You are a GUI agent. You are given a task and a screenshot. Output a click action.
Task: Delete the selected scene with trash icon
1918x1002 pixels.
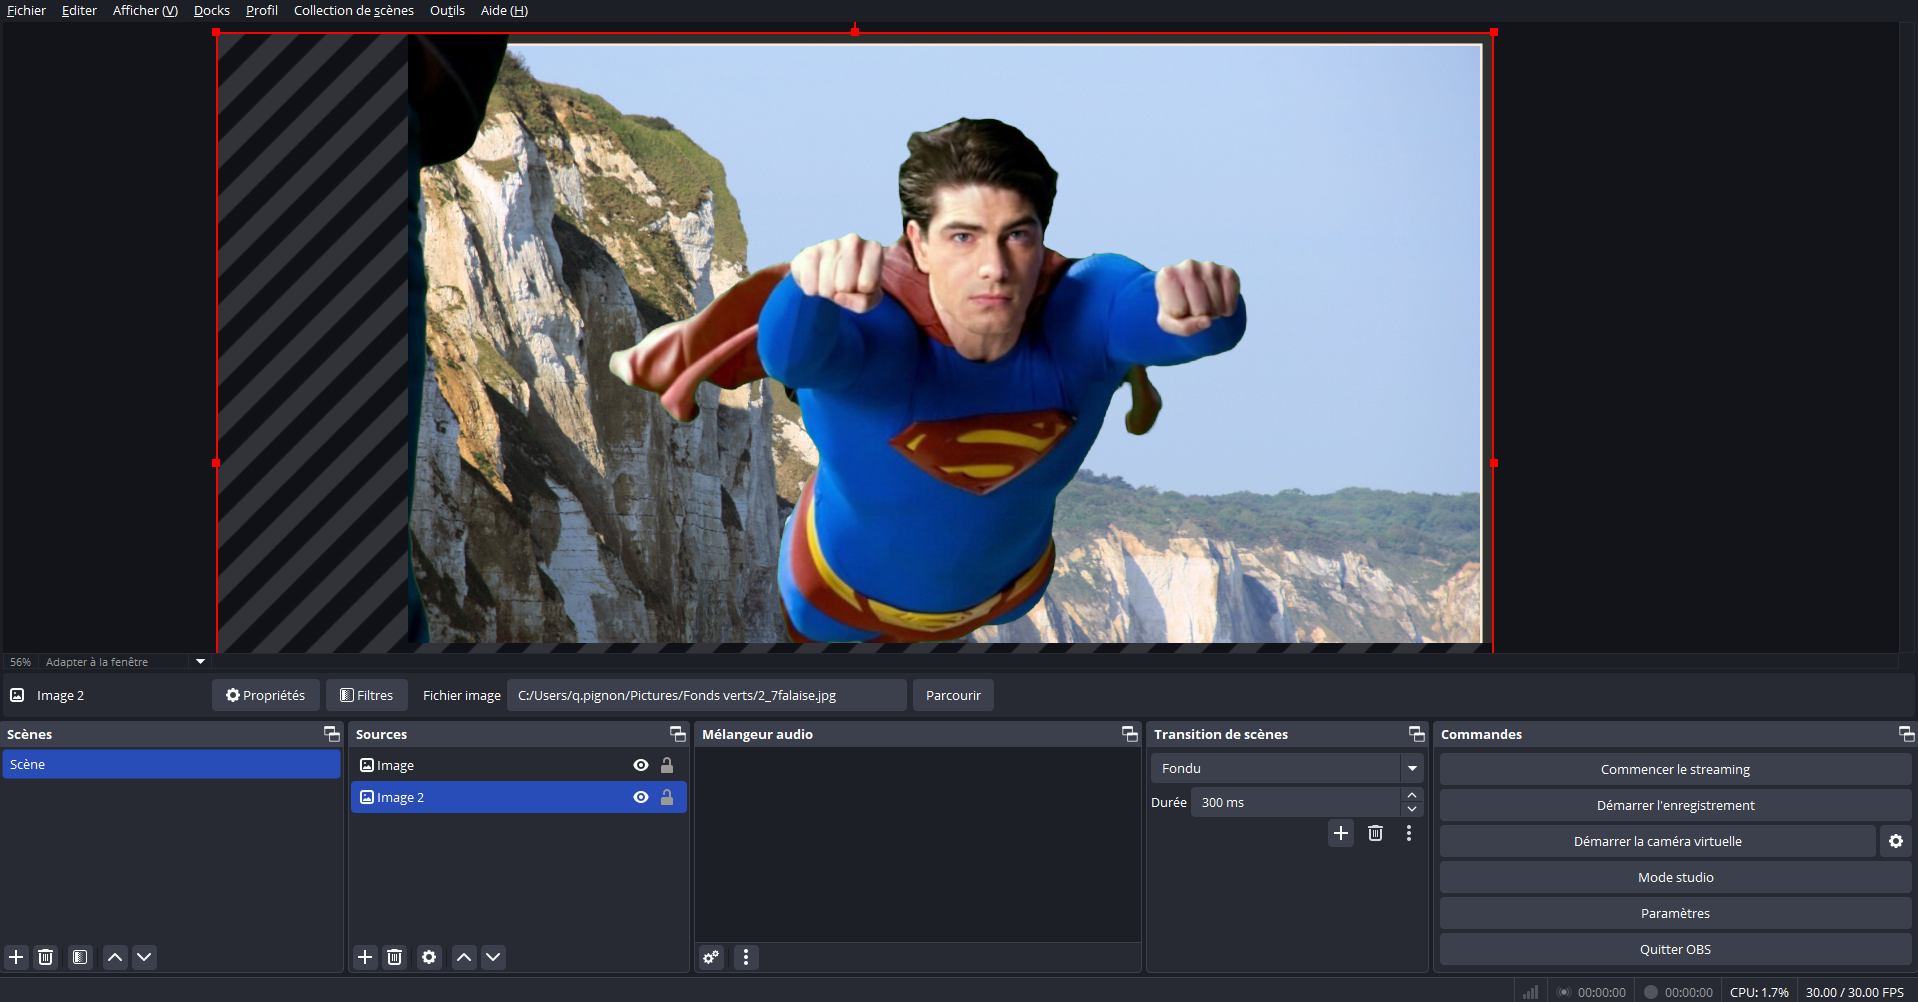[x=46, y=957]
